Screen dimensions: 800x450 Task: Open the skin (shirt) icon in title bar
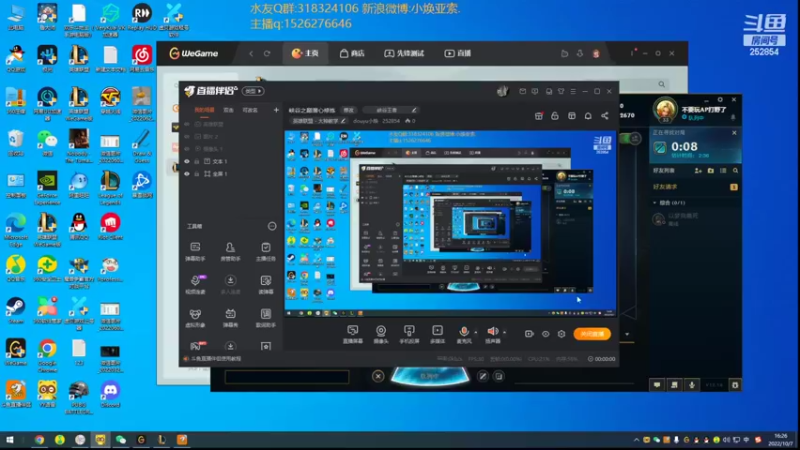pos(561,91)
